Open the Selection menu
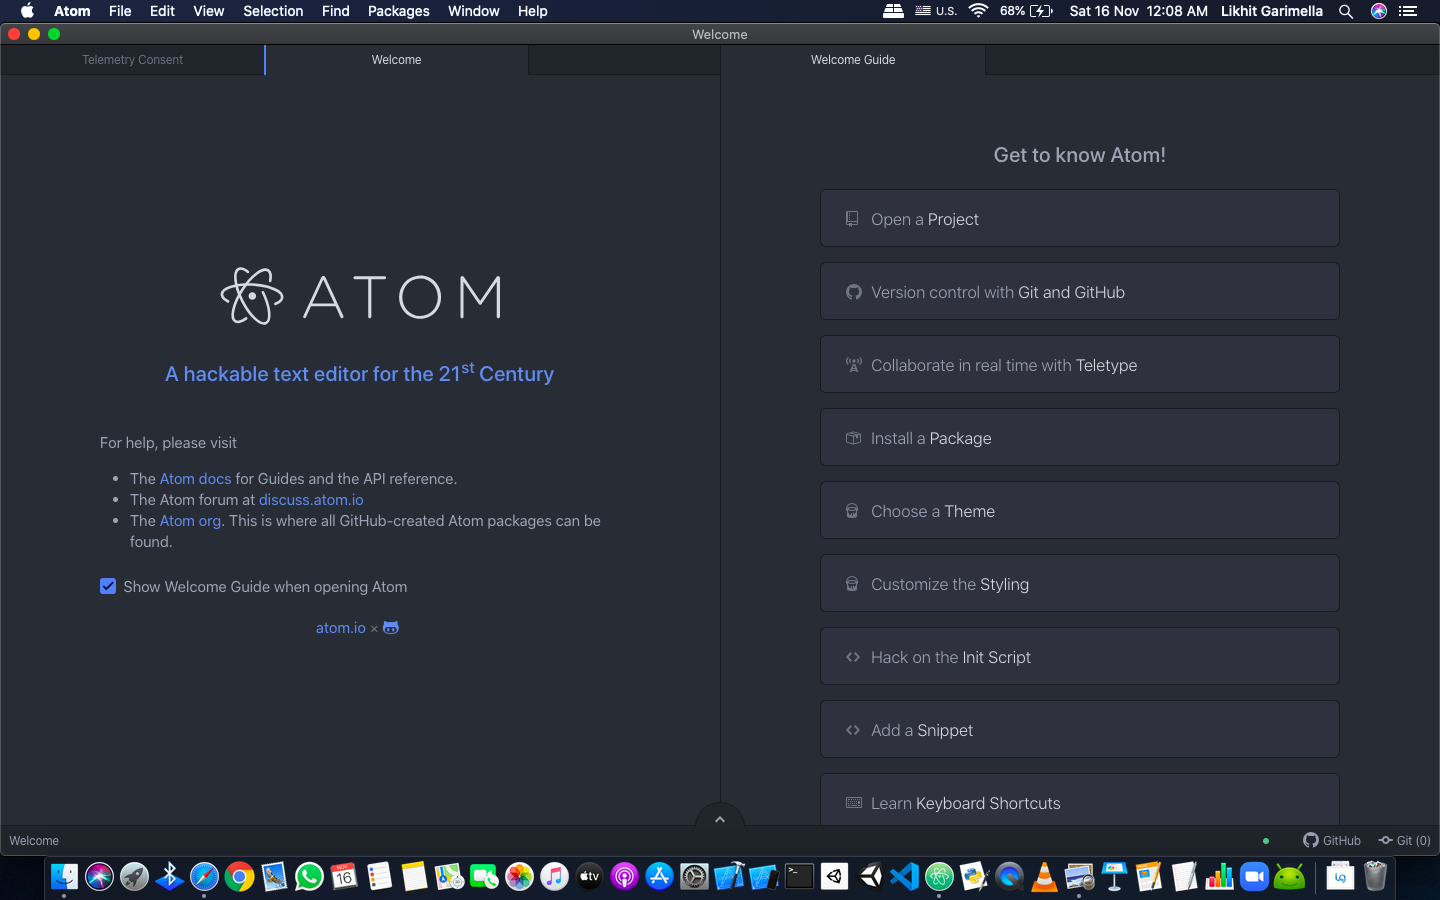 [273, 11]
